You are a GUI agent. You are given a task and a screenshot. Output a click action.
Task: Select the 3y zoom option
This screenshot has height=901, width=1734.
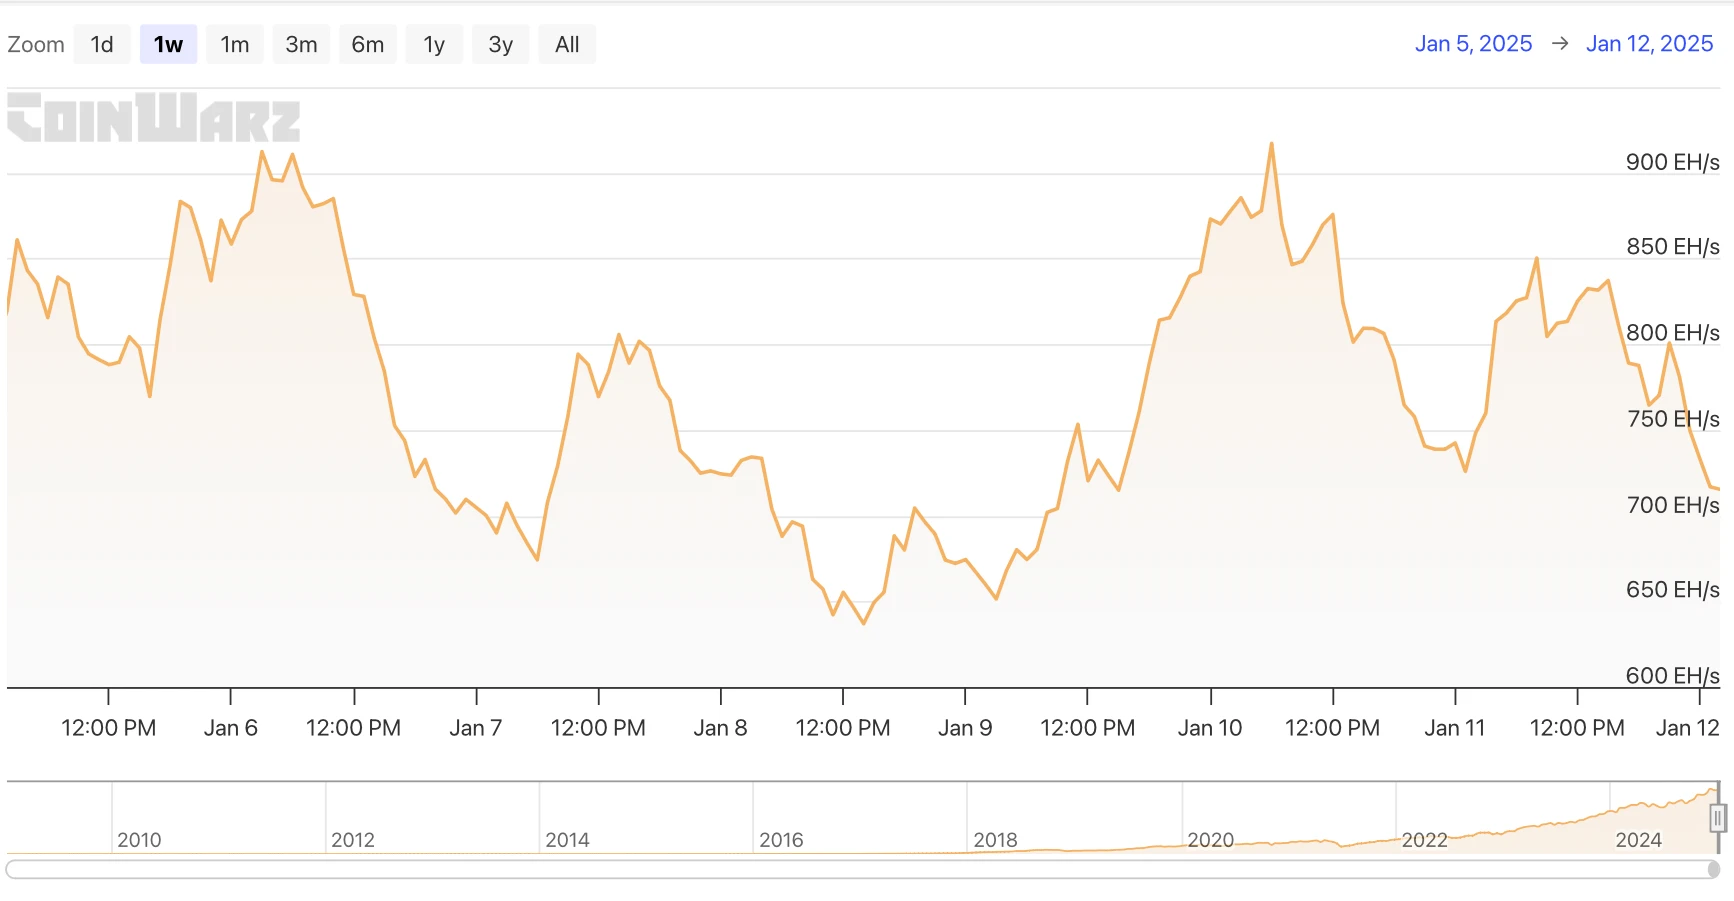pyautogui.click(x=501, y=45)
